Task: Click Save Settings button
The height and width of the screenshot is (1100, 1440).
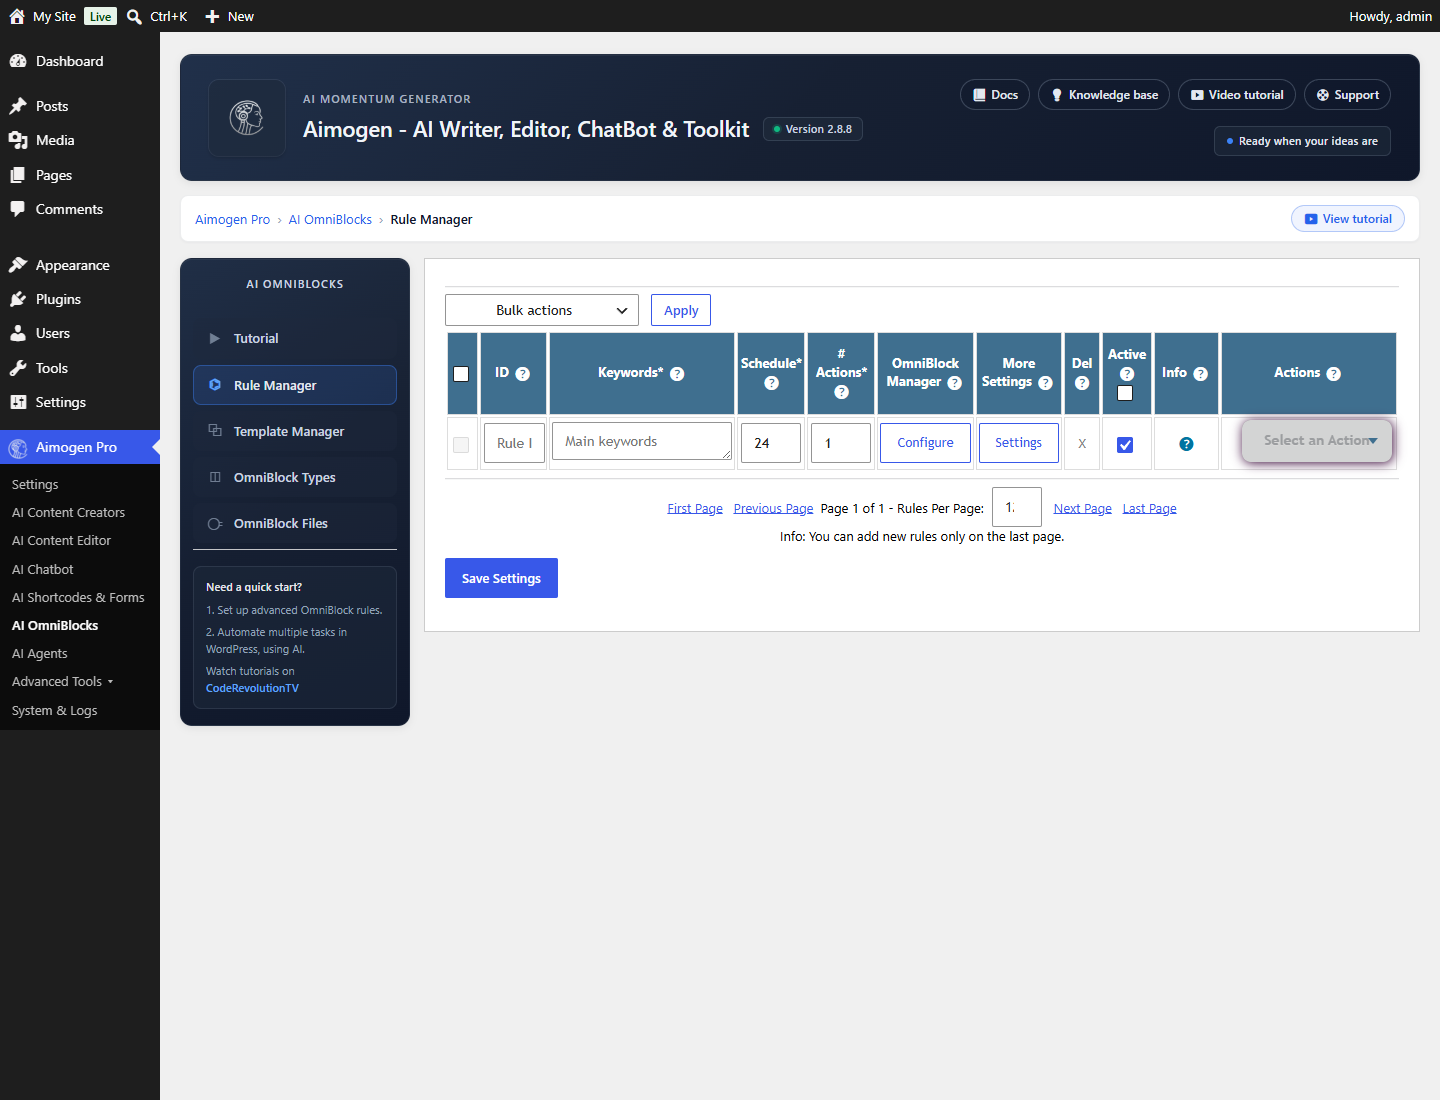Action: [501, 578]
